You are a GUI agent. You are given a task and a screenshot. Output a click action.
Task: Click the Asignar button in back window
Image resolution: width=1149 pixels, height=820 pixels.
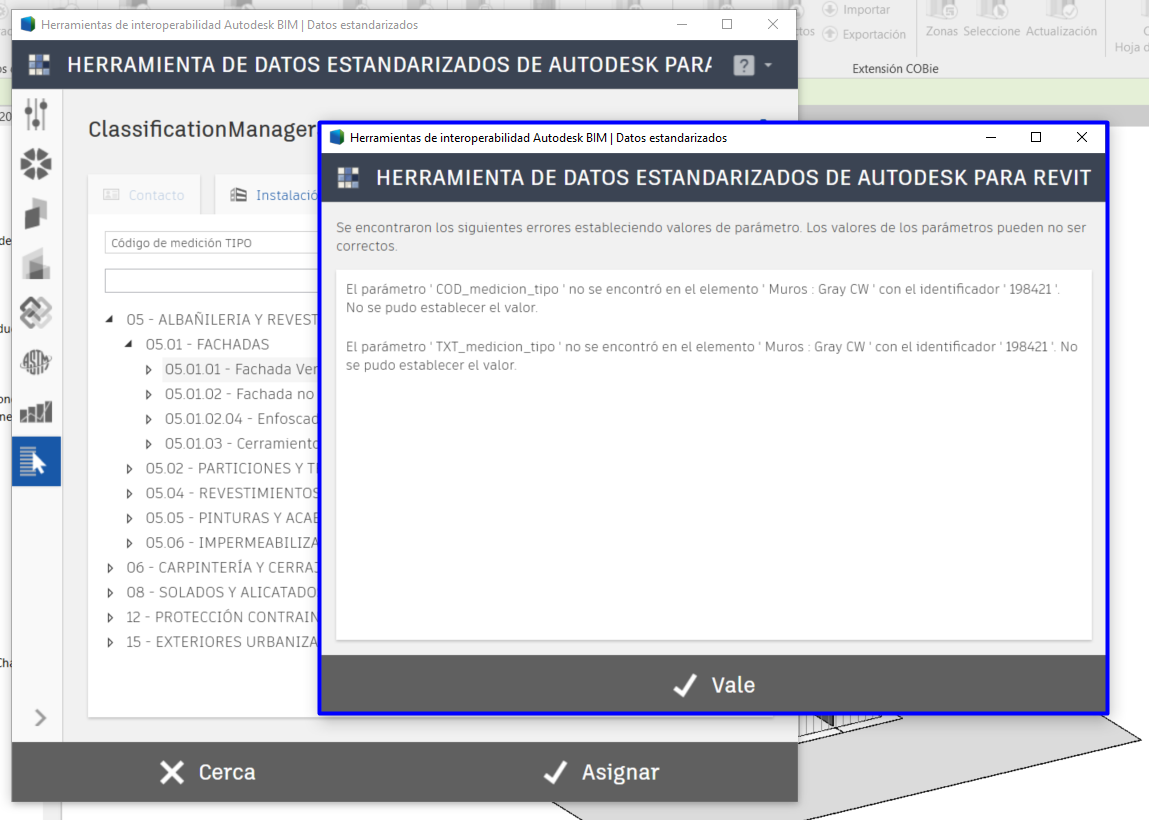(x=602, y=772)
